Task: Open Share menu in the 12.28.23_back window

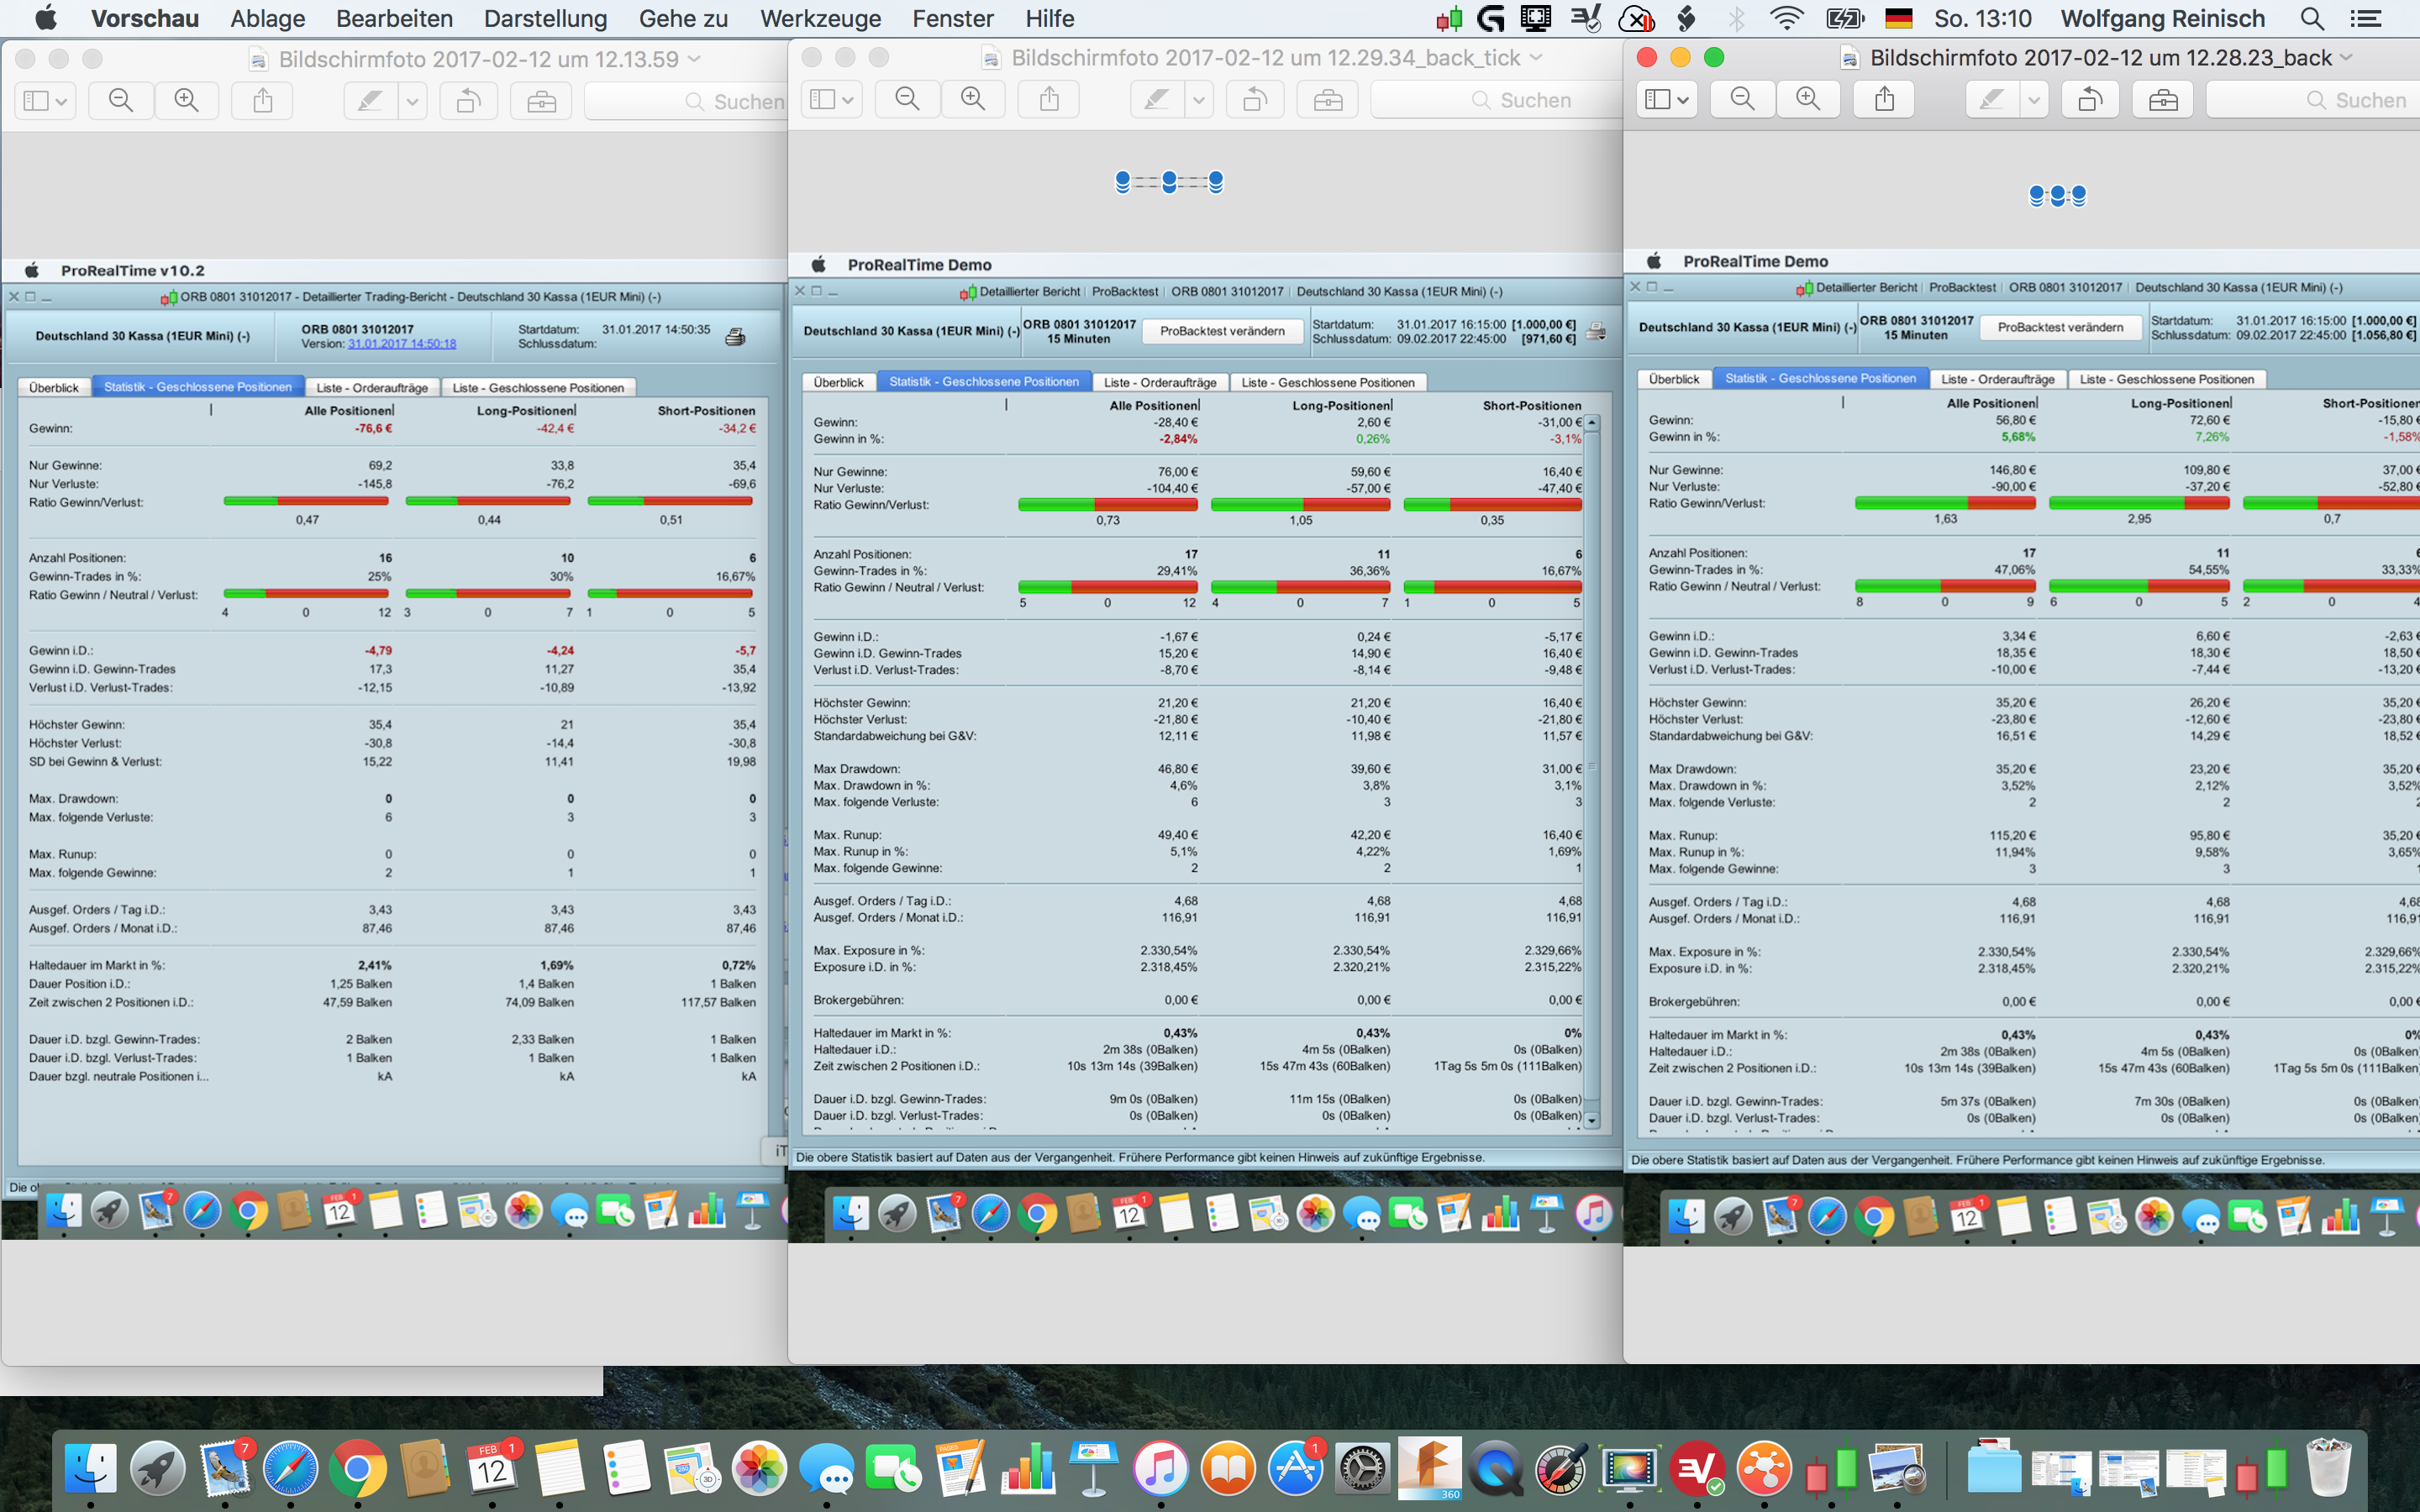Action: [1885, 100]
